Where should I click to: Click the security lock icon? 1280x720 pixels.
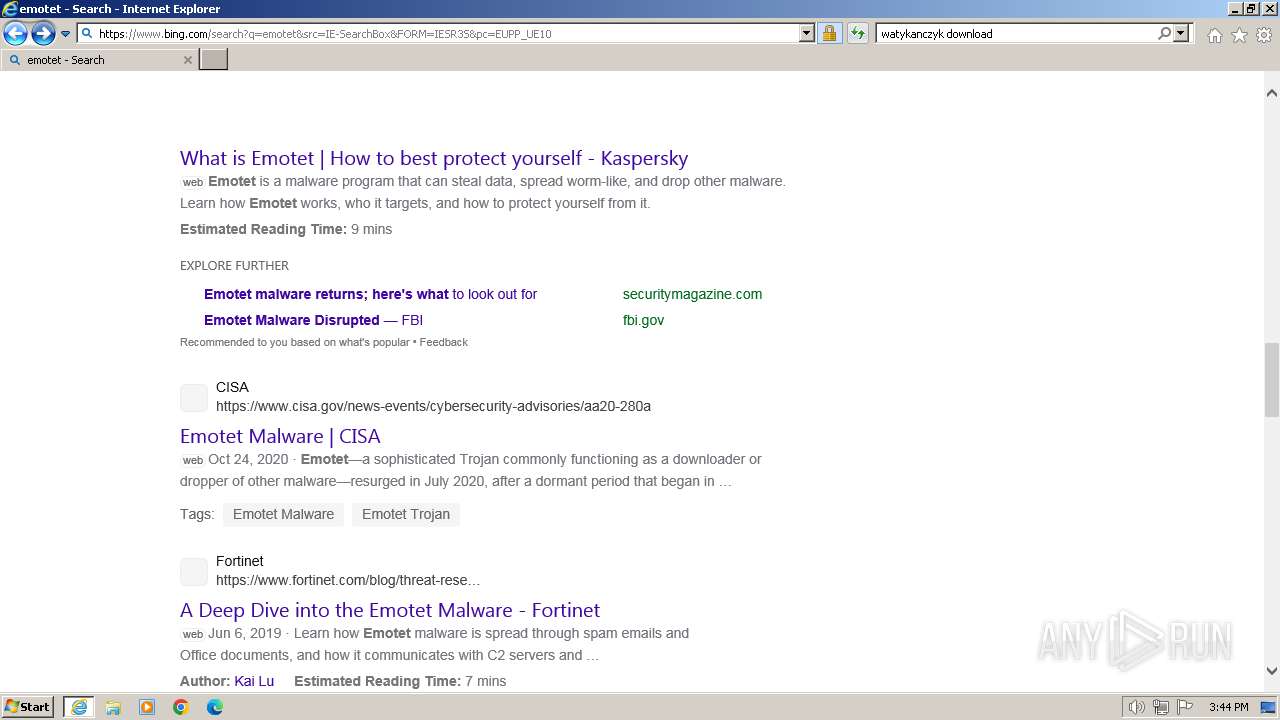tap(829, 33)
